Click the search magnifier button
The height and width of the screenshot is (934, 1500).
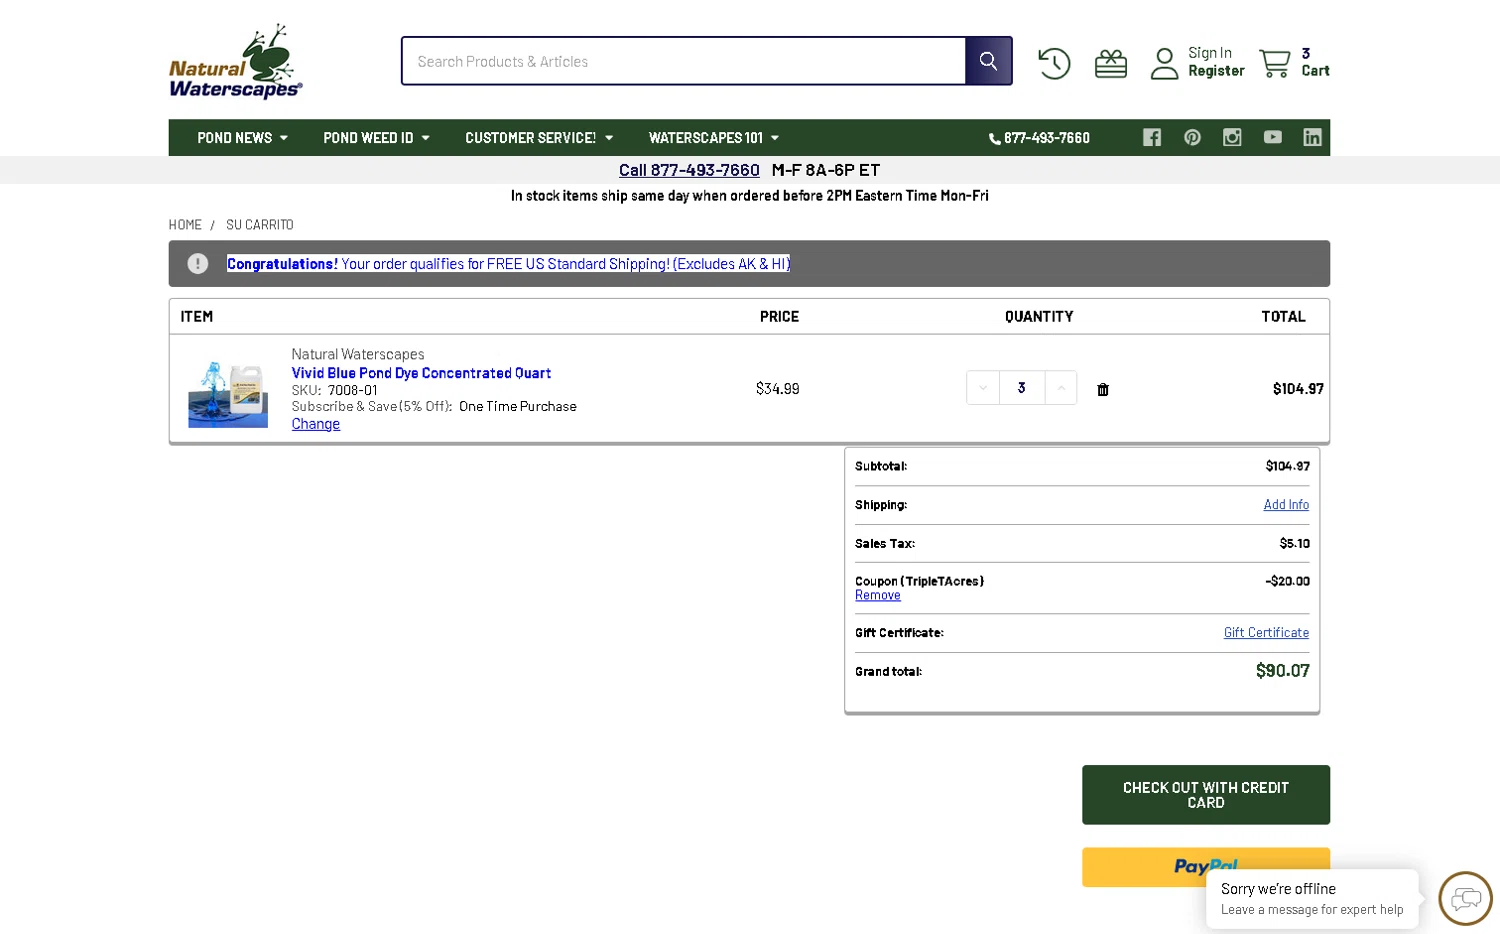[x=988, y=61]
